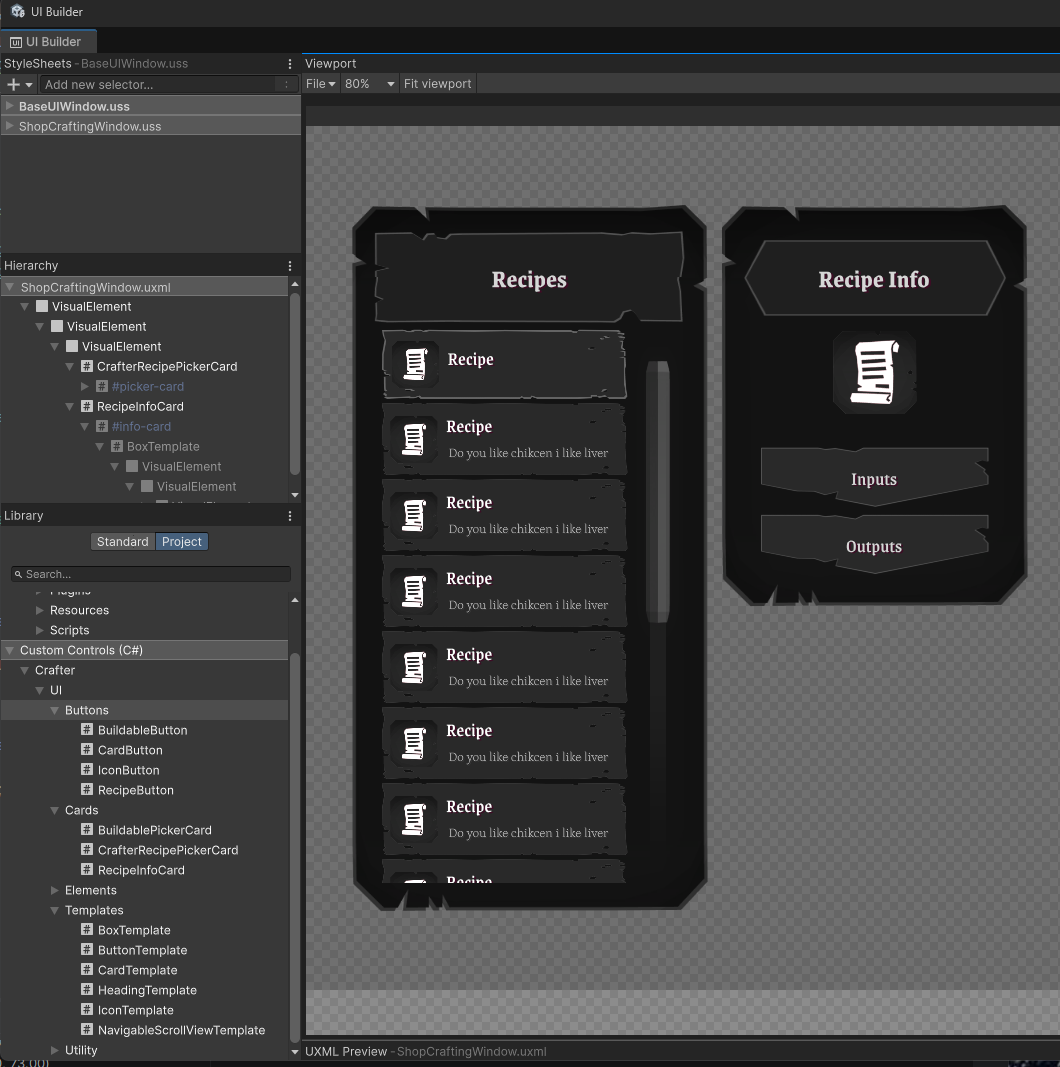
Task: Click the C# icon beside BoxTemplate
Action: (x=86, y=930)
